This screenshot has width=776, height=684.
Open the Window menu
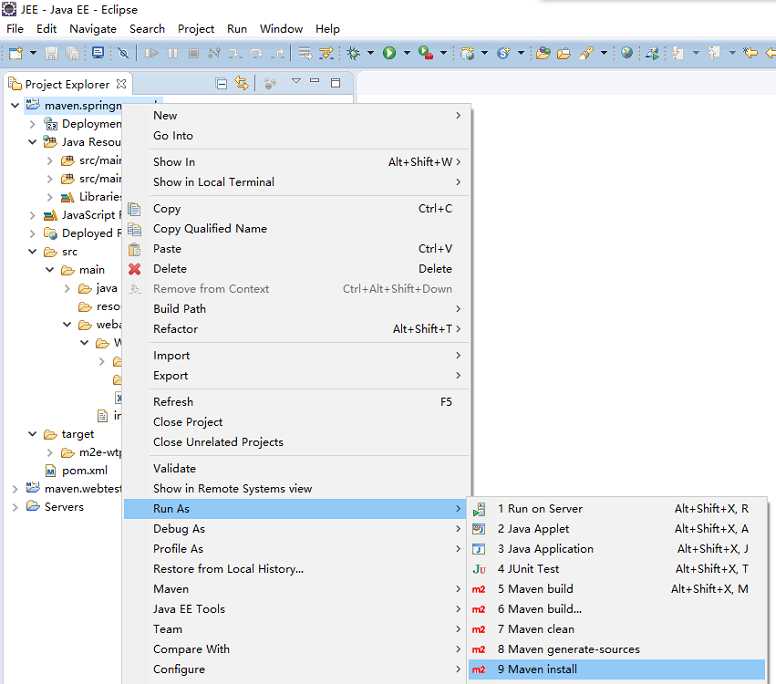click(281, 29)
